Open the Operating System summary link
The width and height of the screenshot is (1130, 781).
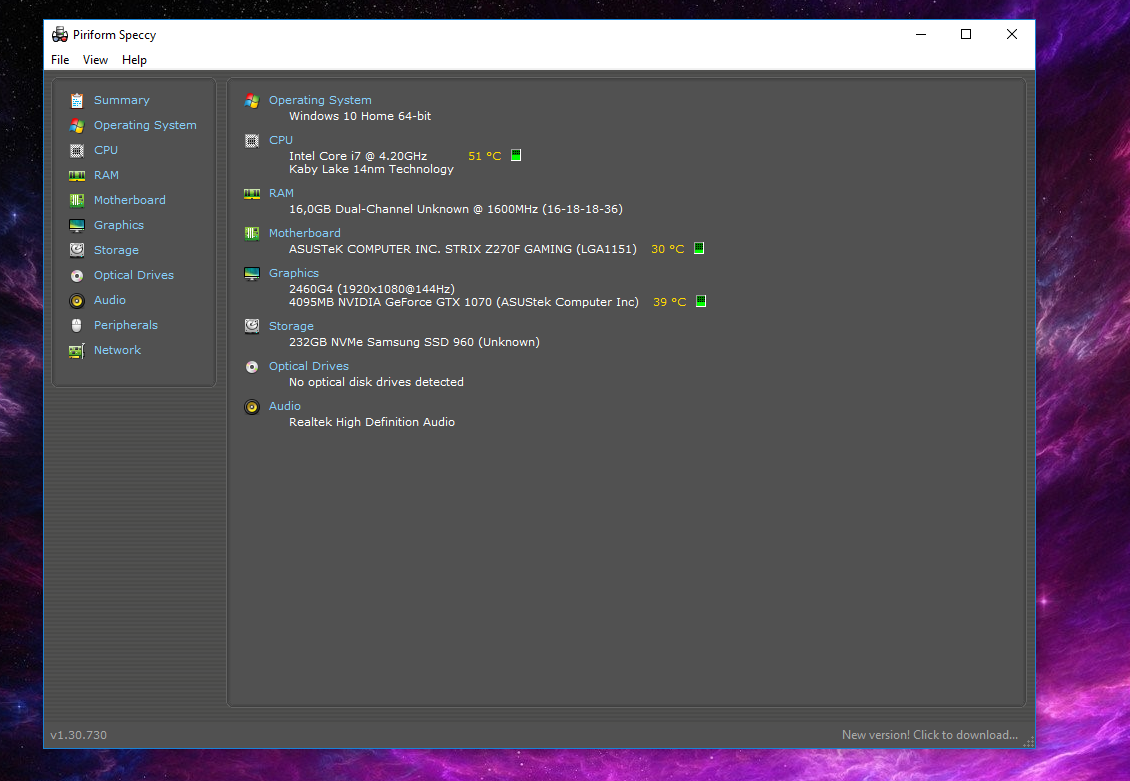pyautogui.click(x=320, y=100)
